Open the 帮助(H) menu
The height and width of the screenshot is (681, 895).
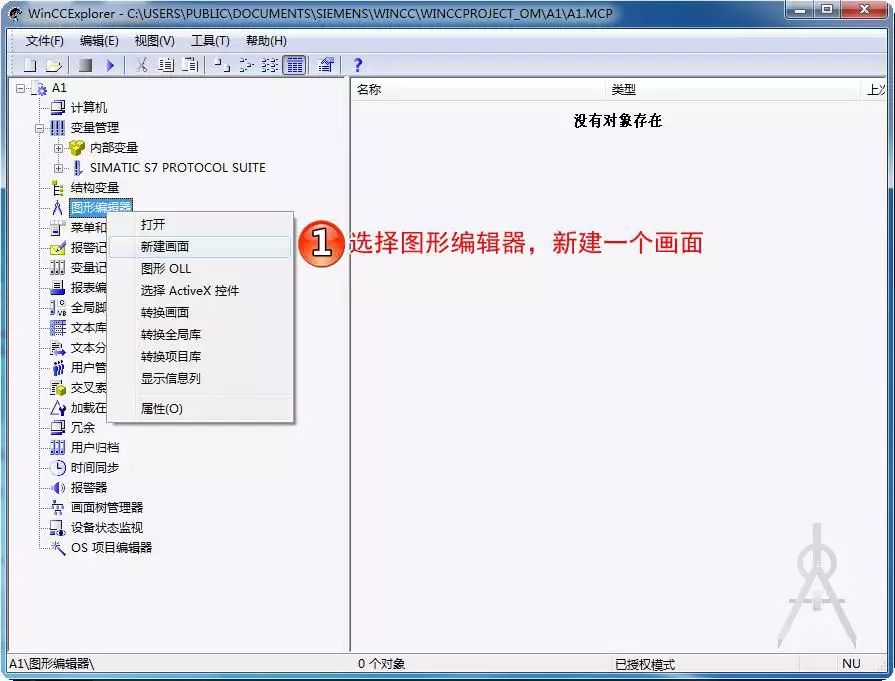click(266, 41)
